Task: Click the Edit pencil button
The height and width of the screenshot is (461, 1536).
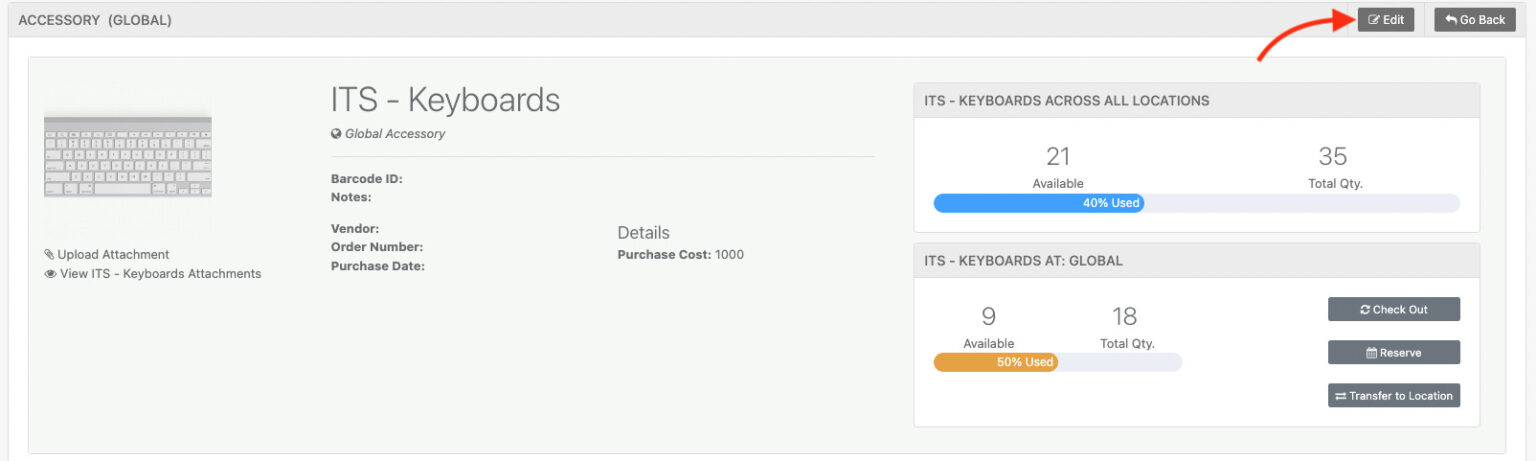Action: (x=1385, y=20)
